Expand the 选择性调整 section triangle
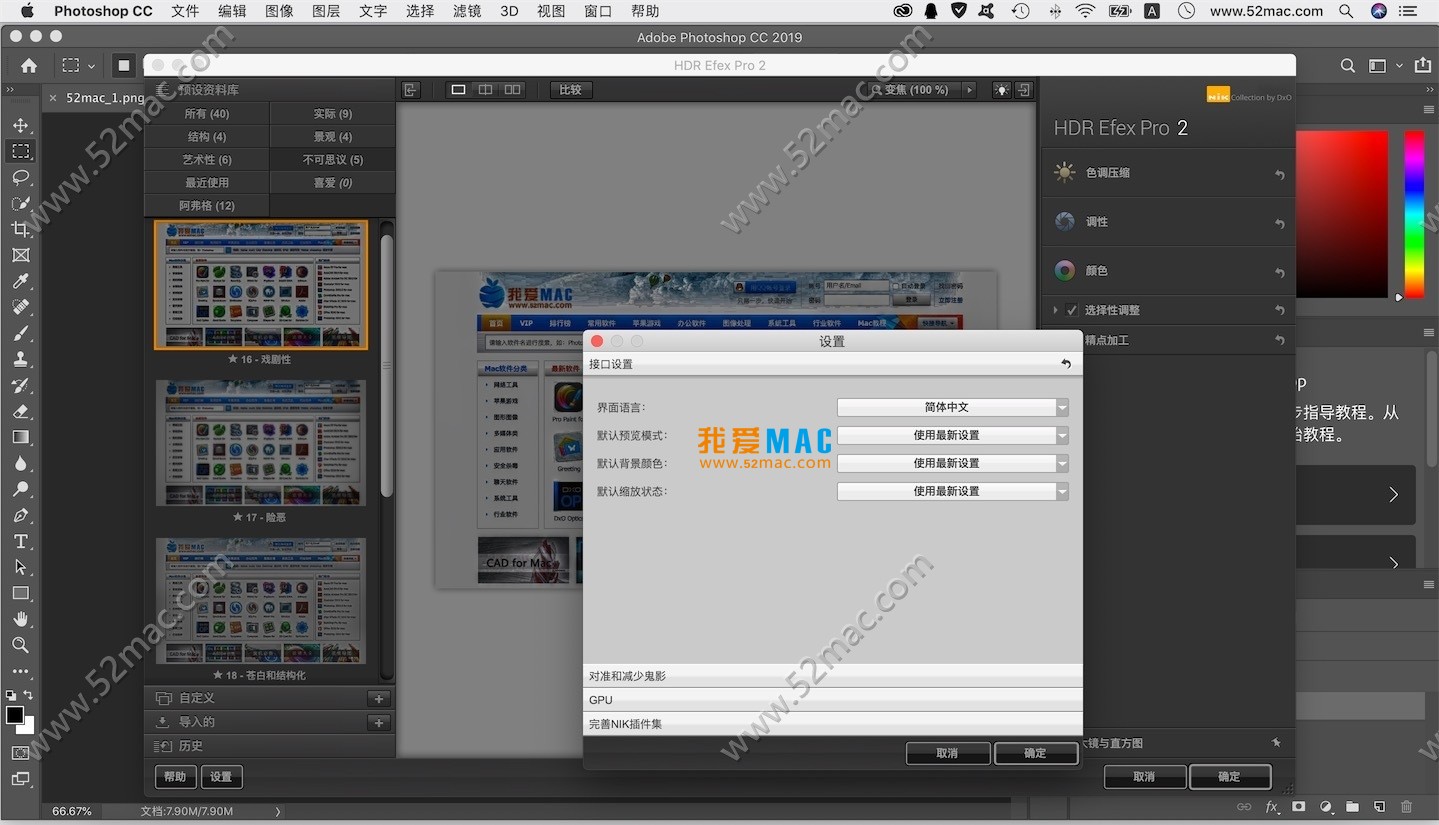The image size is (1439, 825). (x=1055, y=310)
